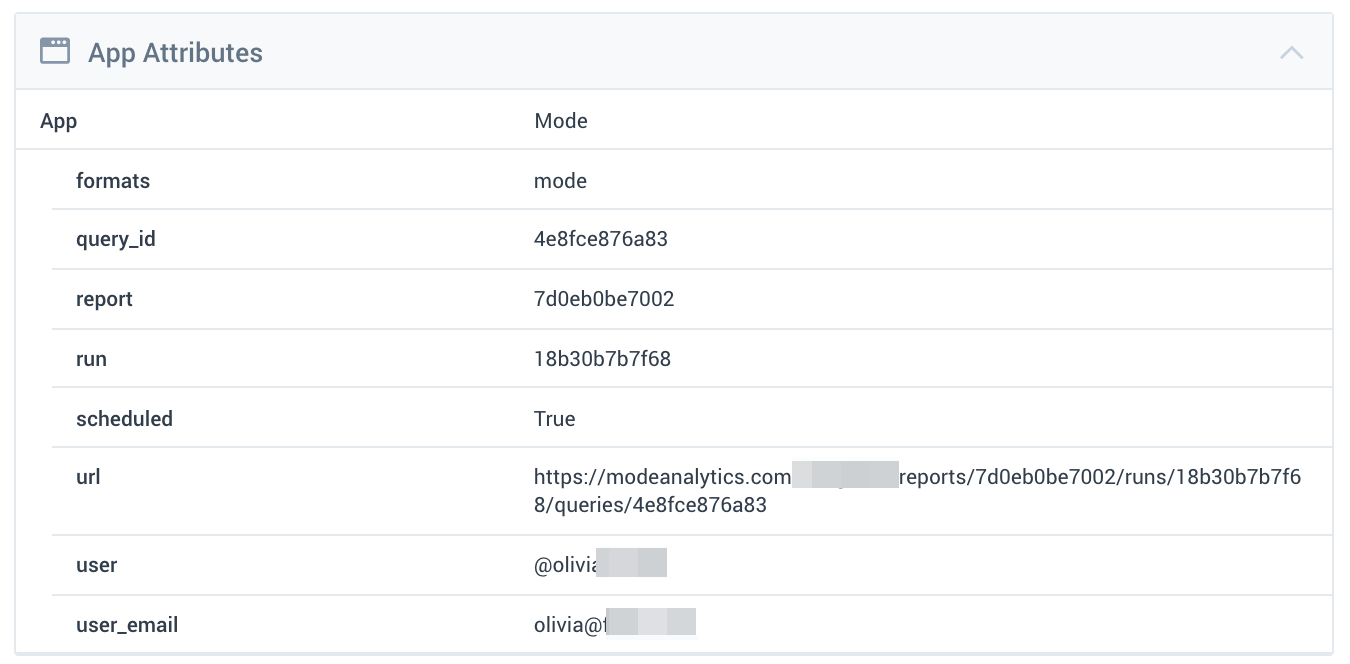The height and width of the screenshot is (664, 1350).
Task: Click the run attribute label
Action: pos(91,358)
